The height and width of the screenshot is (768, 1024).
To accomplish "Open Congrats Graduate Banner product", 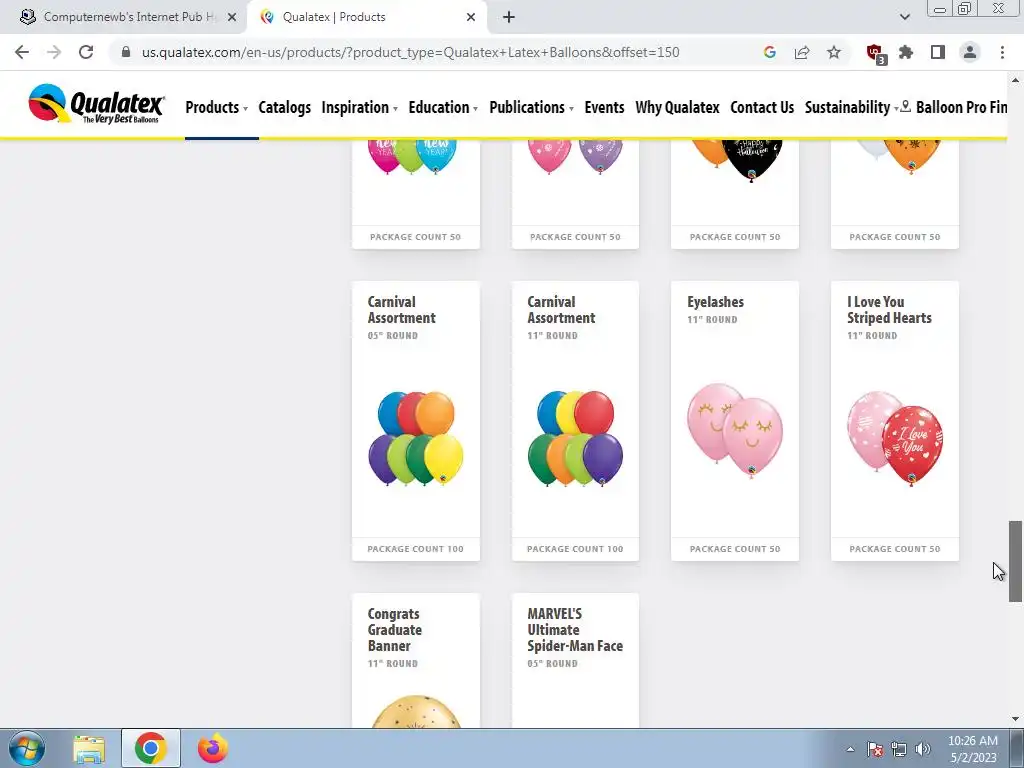I will coord(415,660).
